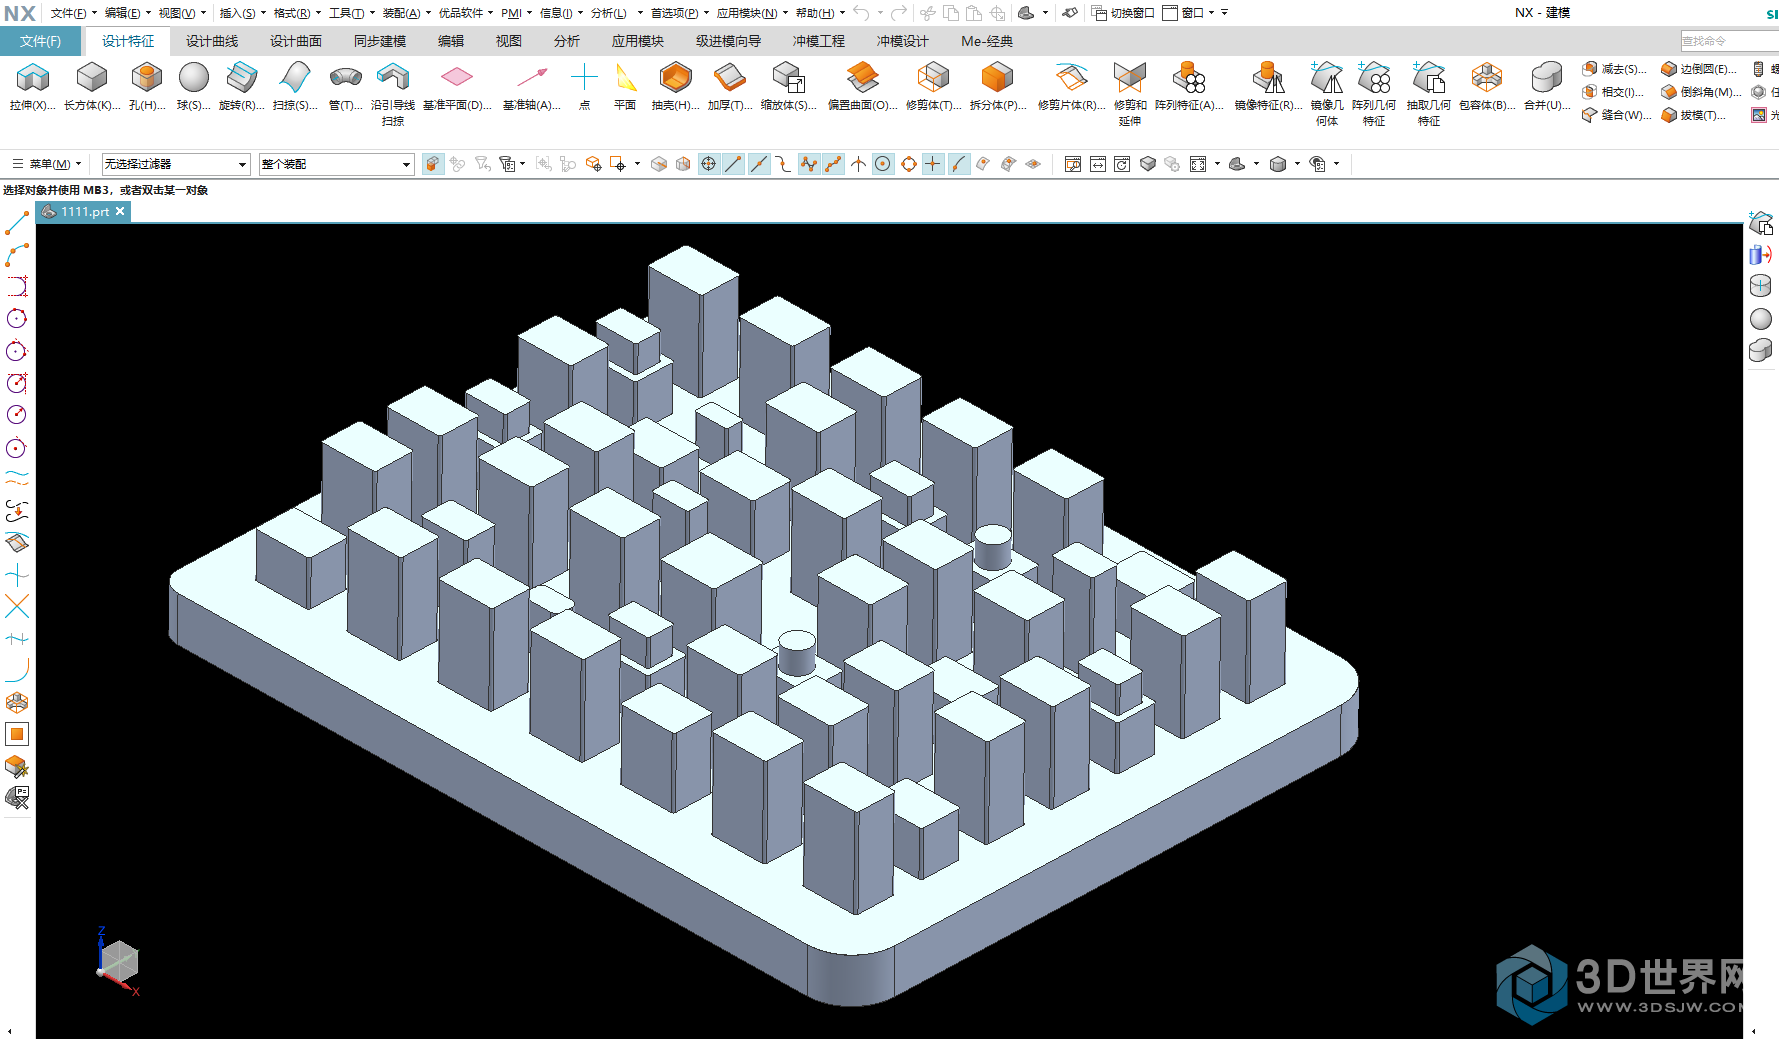Image resolution: width=1779 pixels, height=1039 pixels.
Task: Open Pattern Geometry (阵列几何特征) tool
Action: tap(1374, 93)
